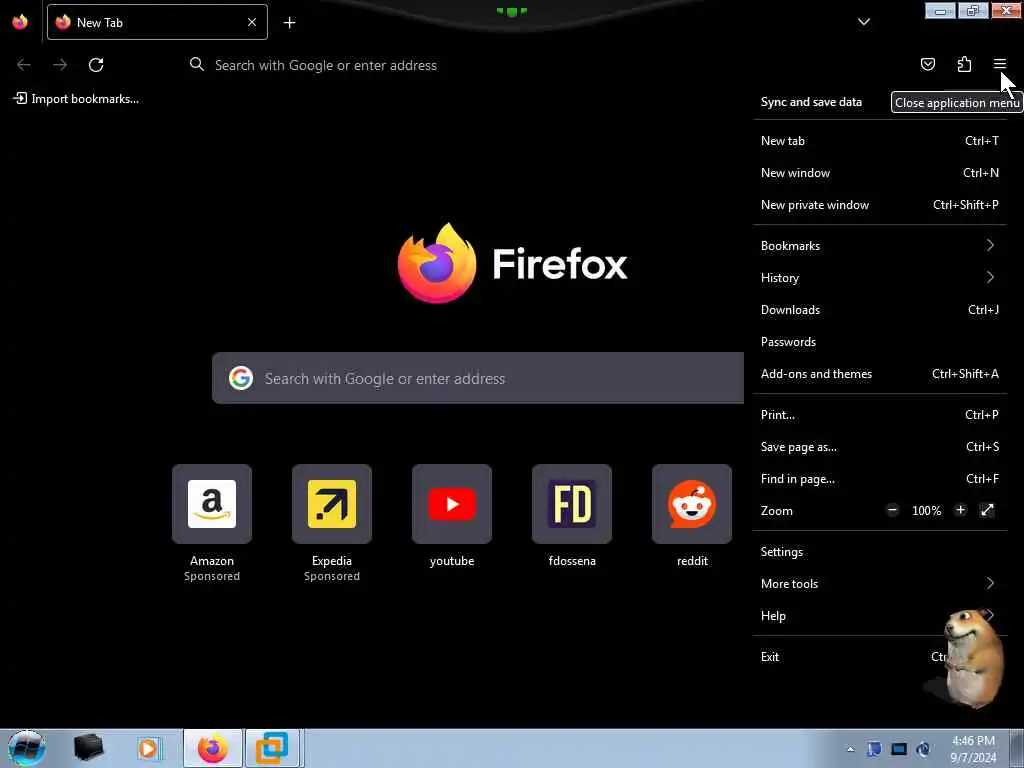Open Add-ons and themes
Image resolution: width=1024 pixels, height=768 pixels.
880,374
